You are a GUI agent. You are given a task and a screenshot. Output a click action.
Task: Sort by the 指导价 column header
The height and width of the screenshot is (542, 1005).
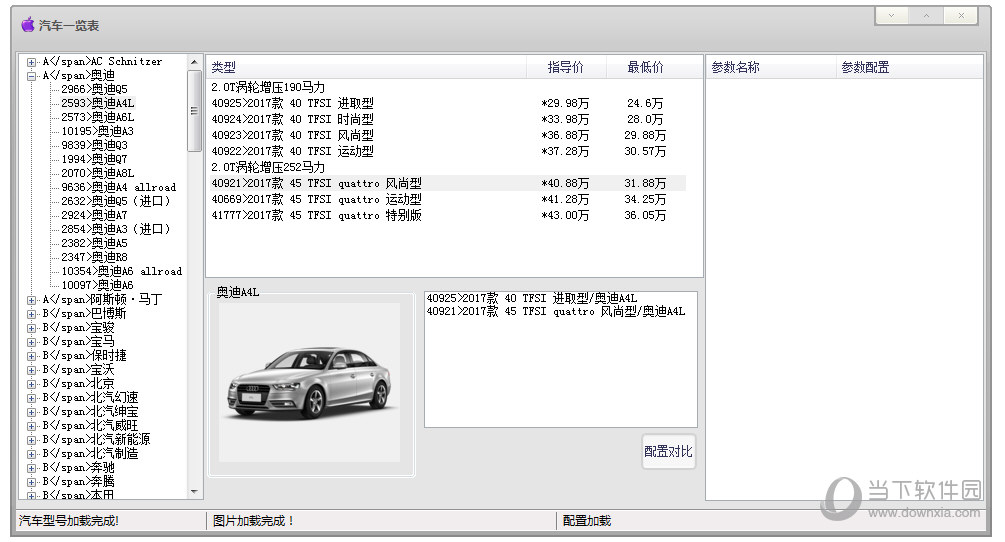[566, 67]
